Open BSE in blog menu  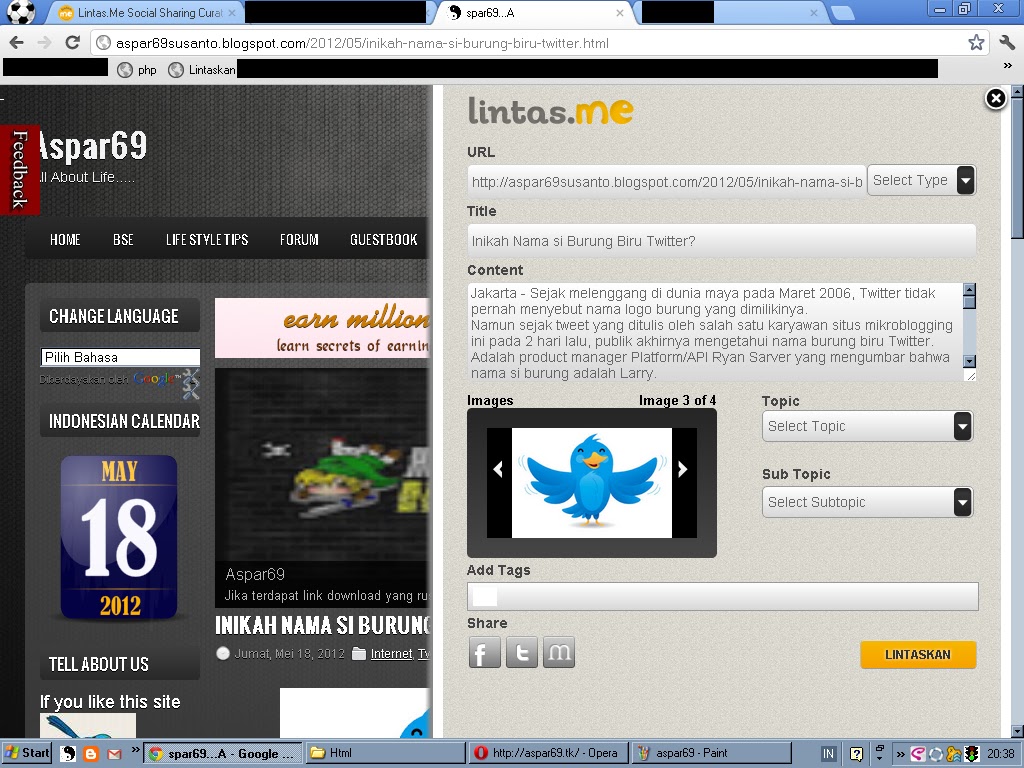tap(123, 240)
